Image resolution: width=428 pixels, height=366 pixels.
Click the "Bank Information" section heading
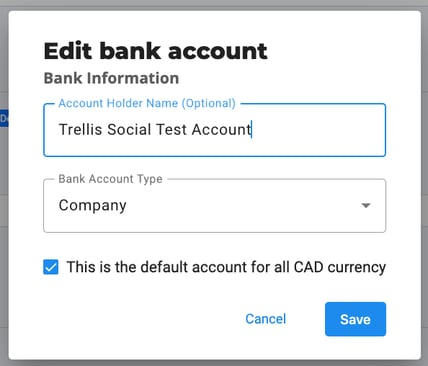coord(111,78)
